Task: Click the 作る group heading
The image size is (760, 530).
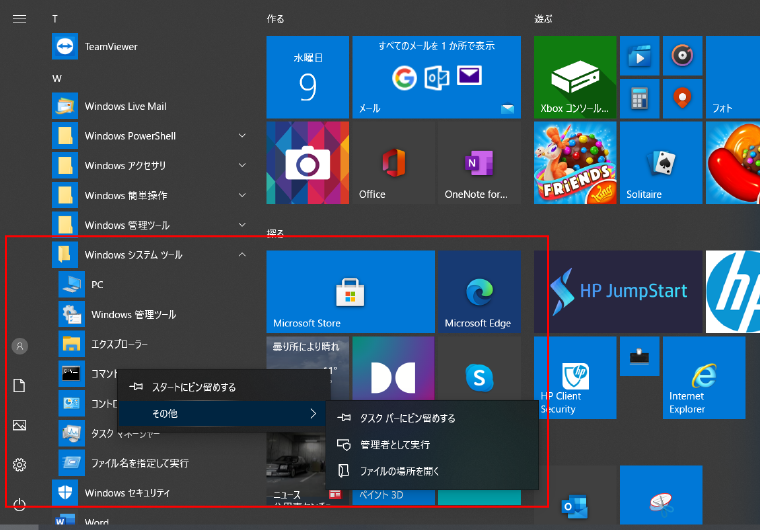Action: tap(275, 19)
